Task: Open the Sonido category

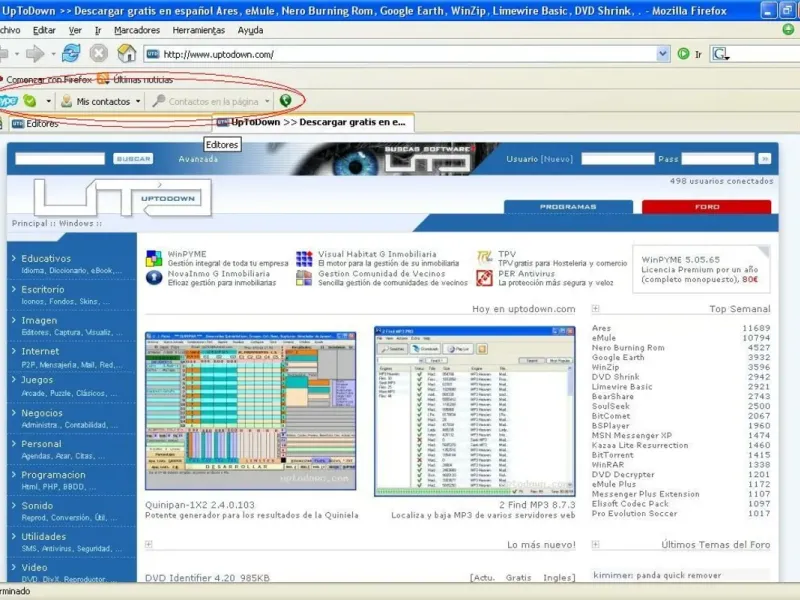Action: pyautogui.click(x=37, y=506)
